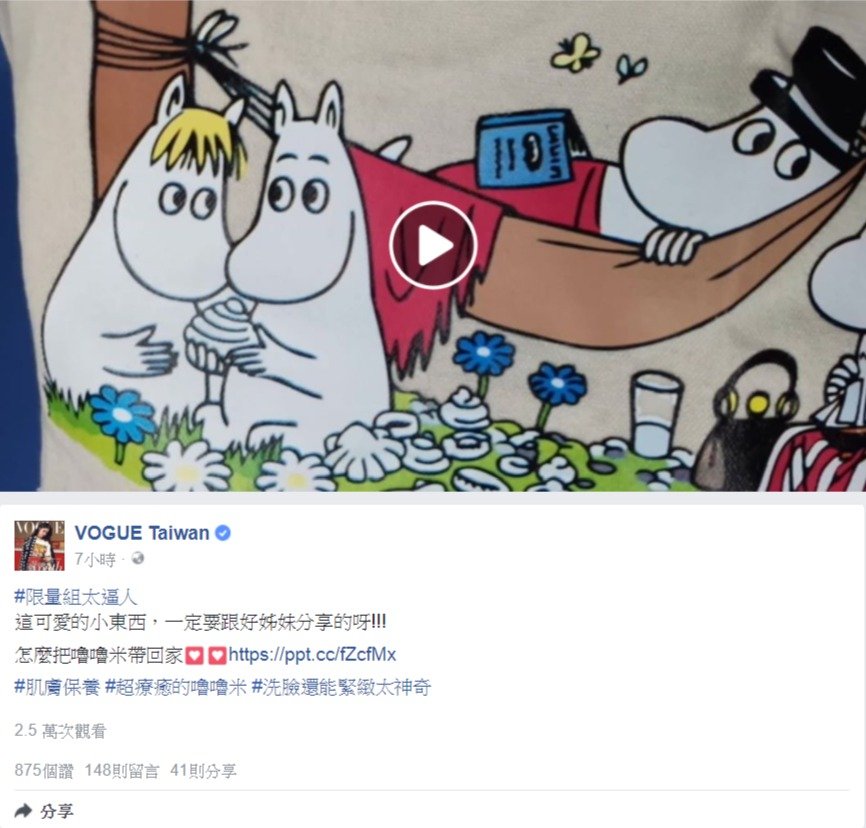Open hashtag #超療癒的嚕嚕米
This screenshot has width=866, height=828.
coord(175,687)
